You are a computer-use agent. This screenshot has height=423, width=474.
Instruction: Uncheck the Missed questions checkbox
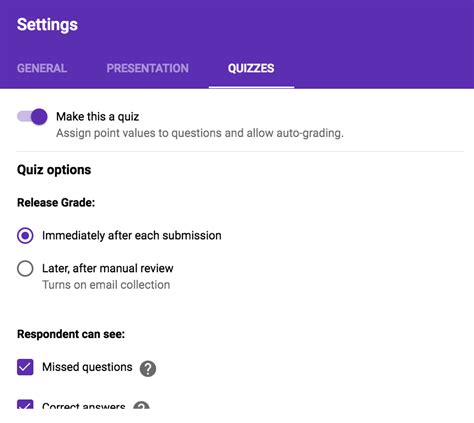[x=25, y=367]
